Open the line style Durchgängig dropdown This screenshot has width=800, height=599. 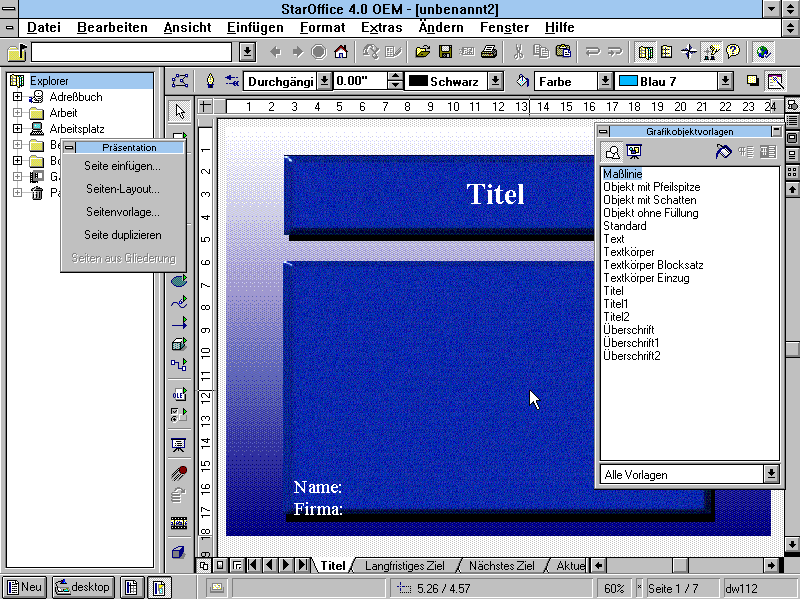coord(324,82)
